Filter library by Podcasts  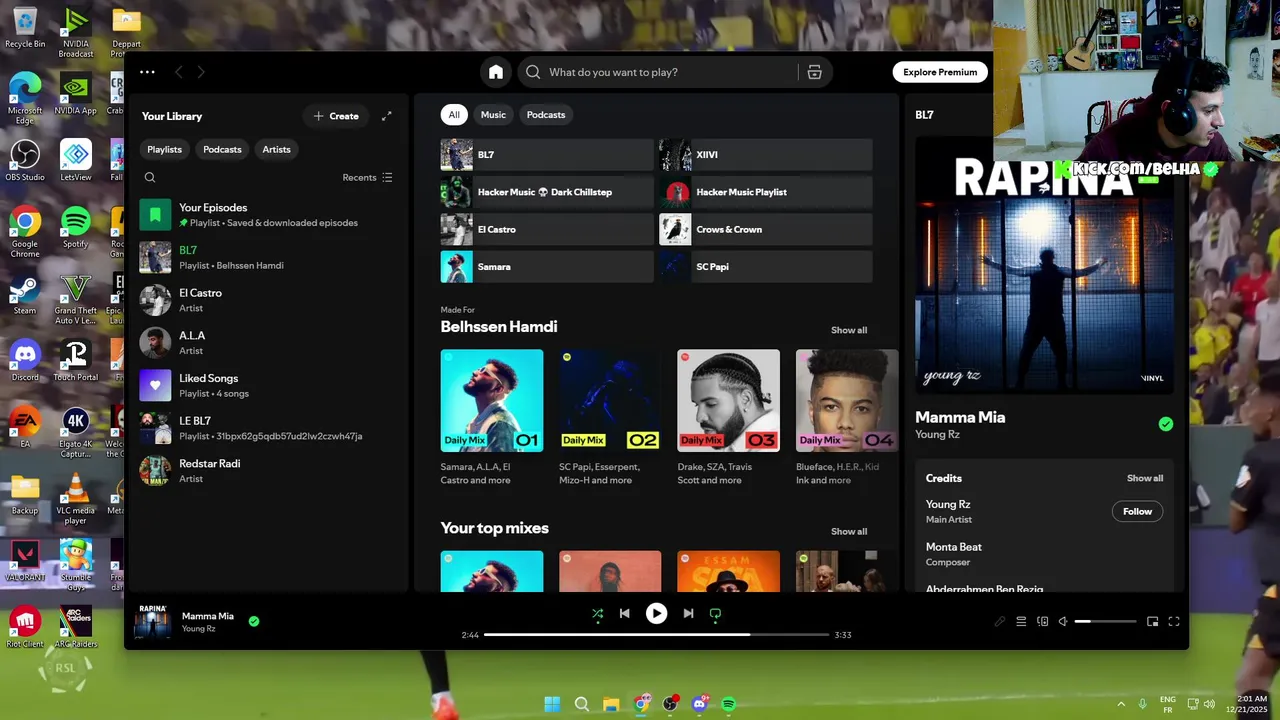tap(222, 149)
